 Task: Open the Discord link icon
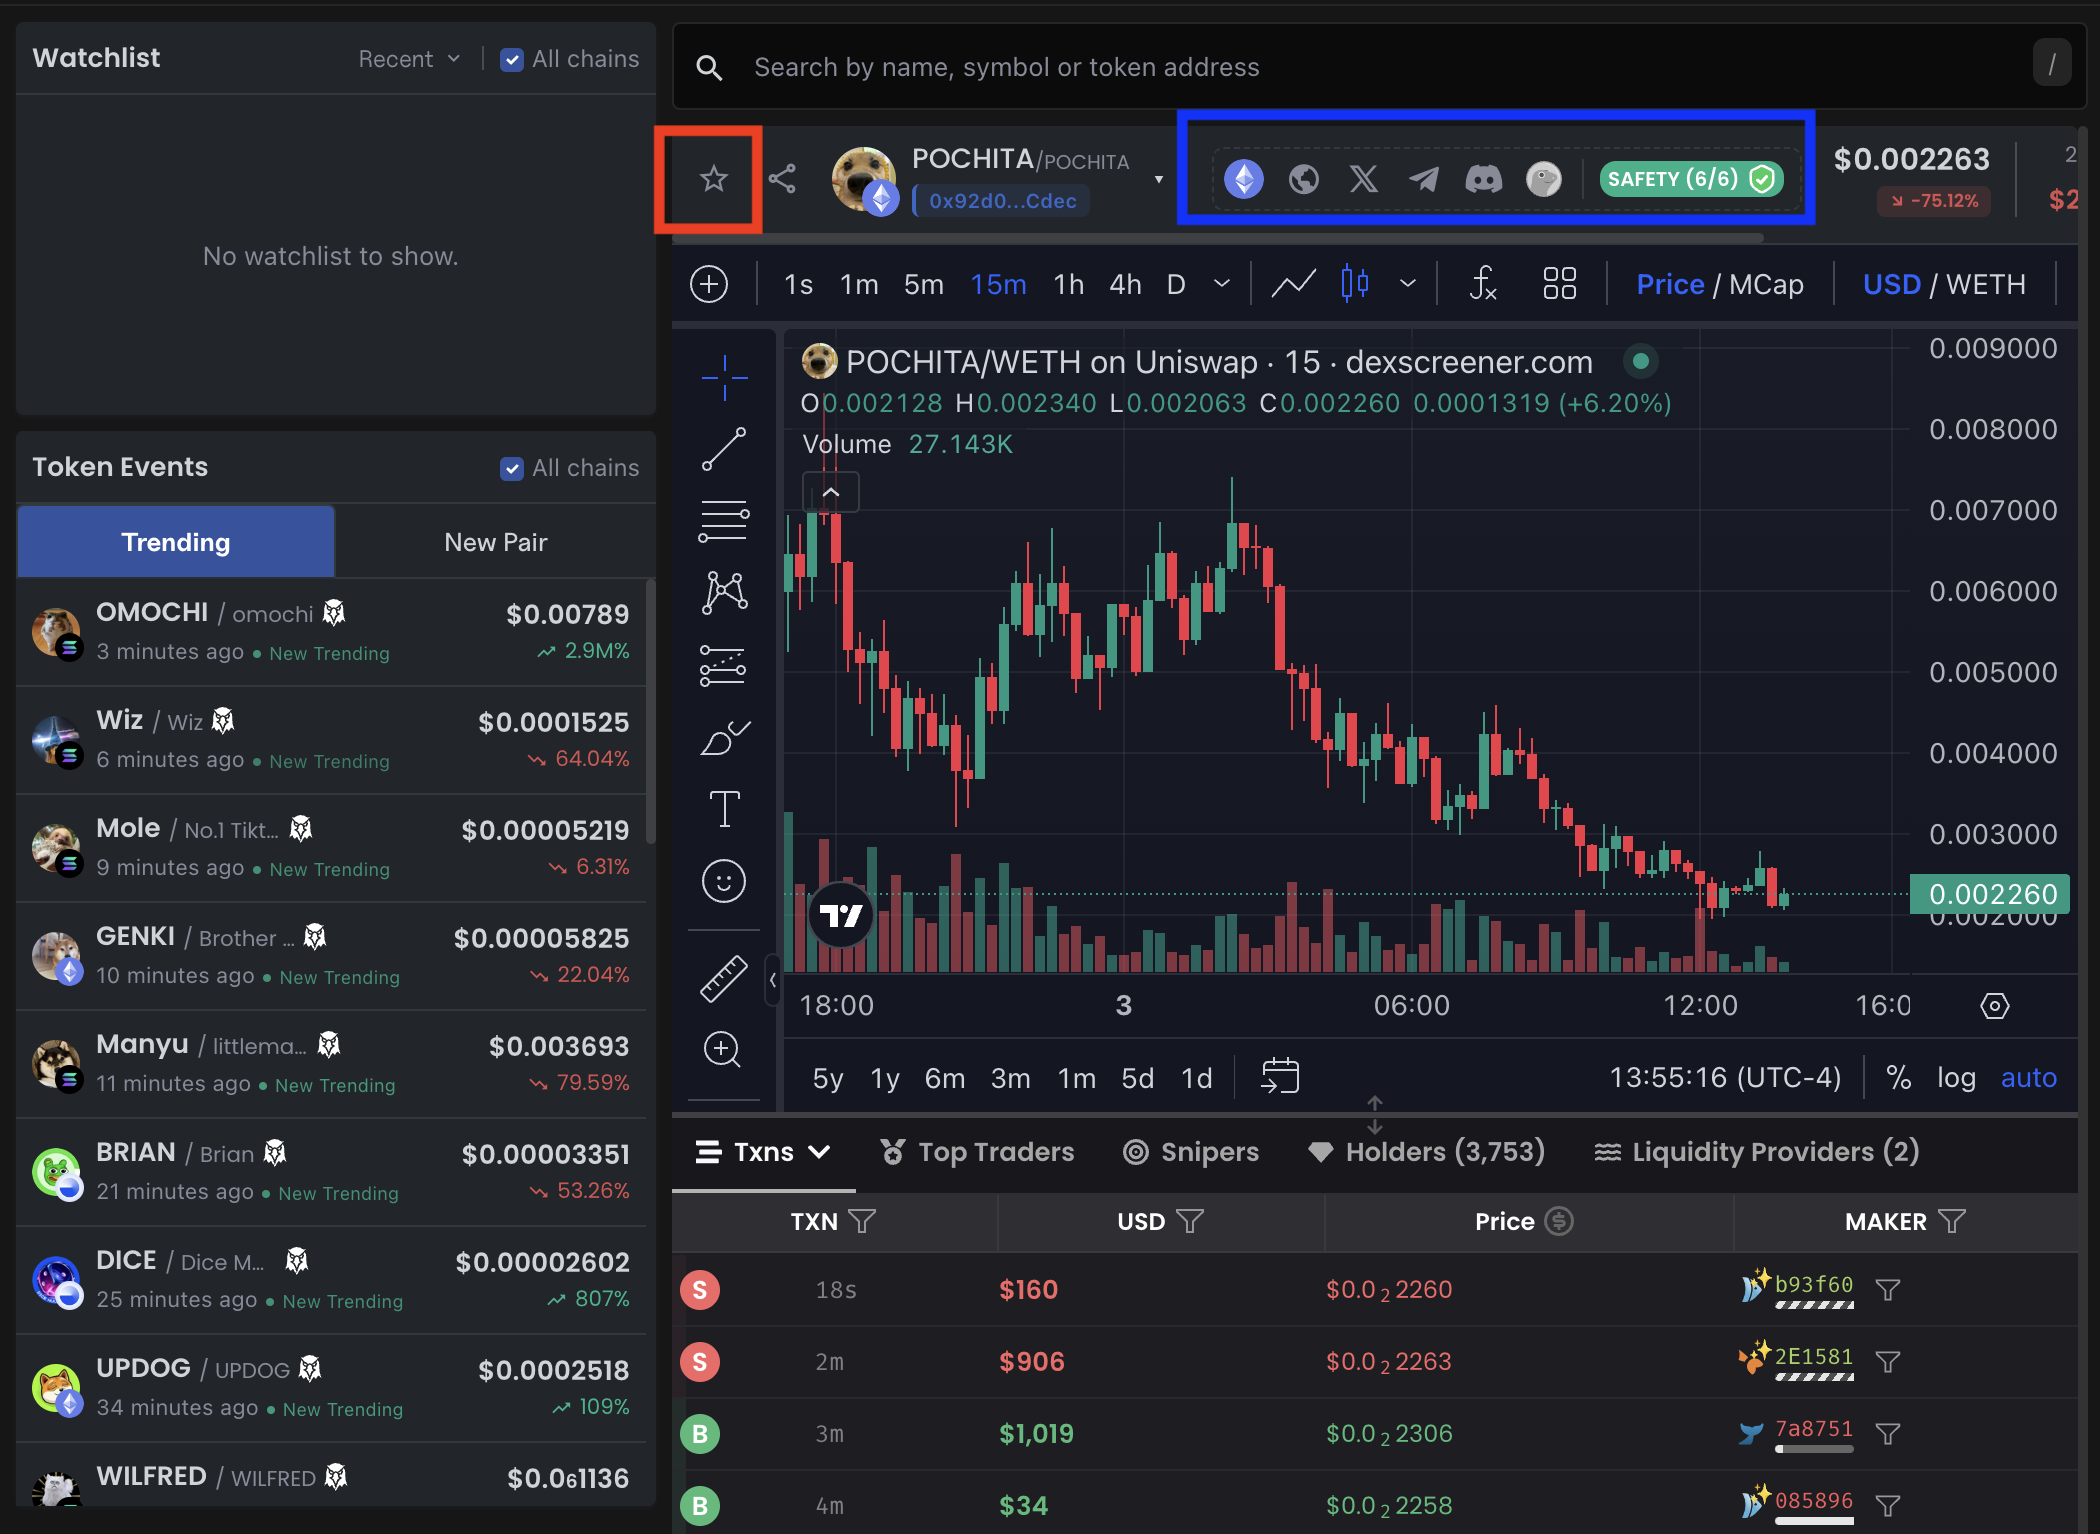coord(1483,179)
